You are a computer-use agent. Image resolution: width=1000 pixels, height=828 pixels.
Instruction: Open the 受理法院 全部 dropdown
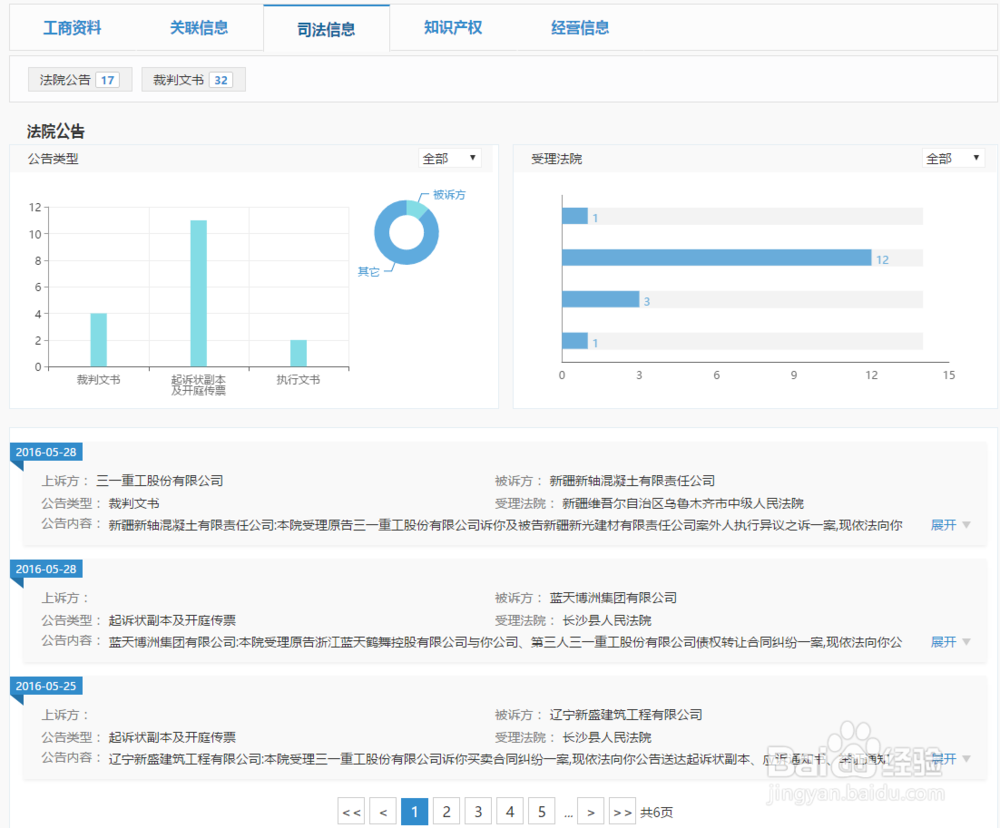point(953,157)
